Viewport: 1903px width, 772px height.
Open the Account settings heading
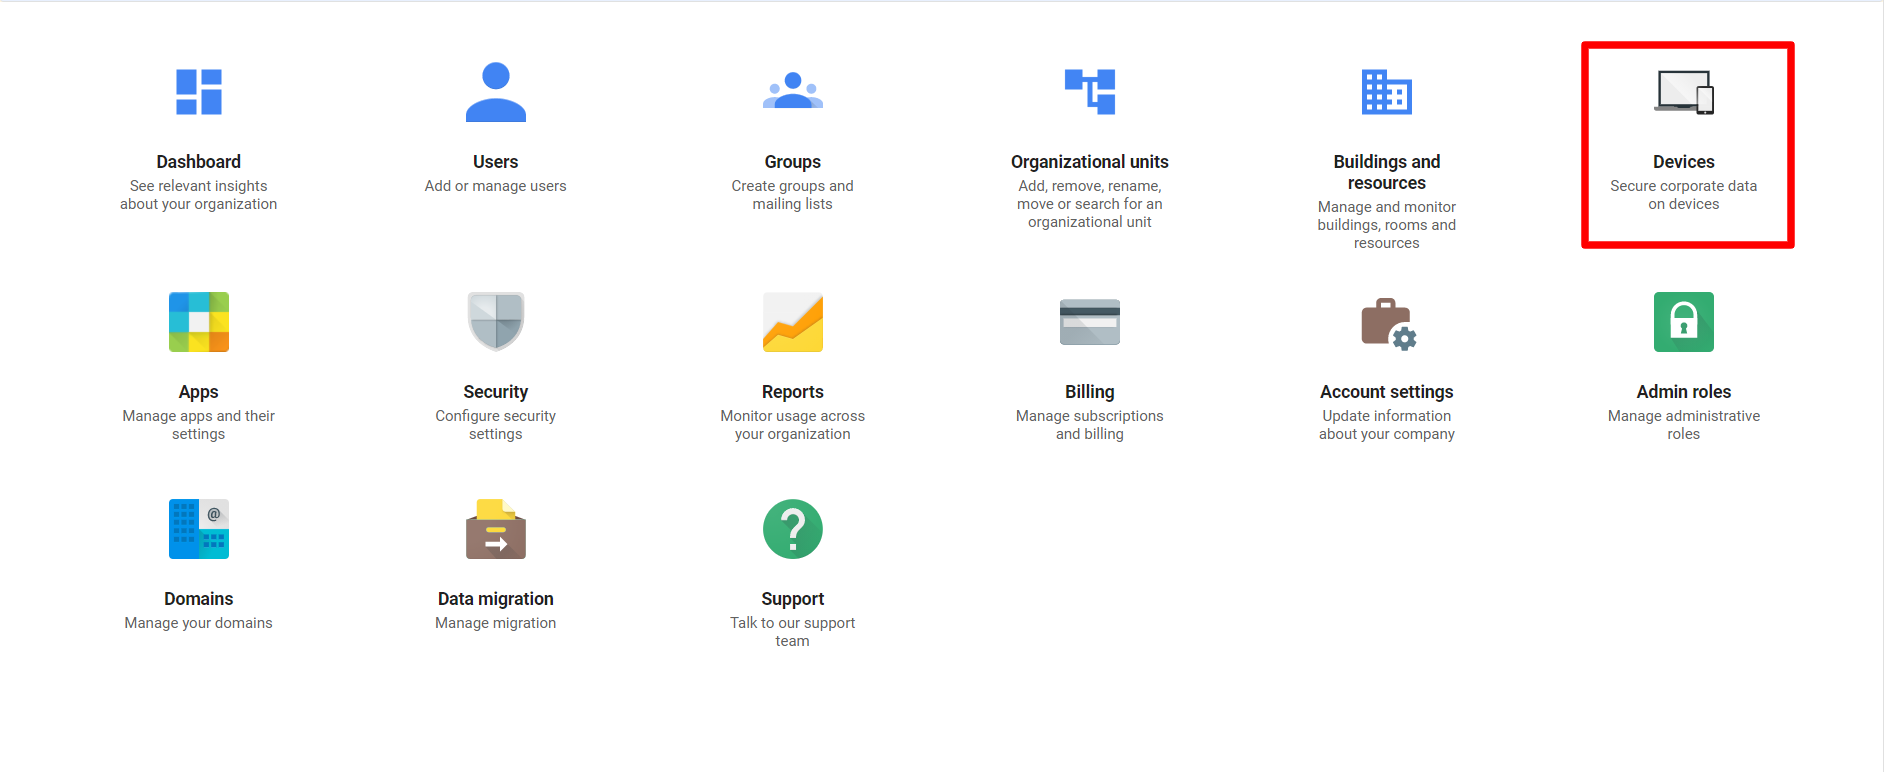[x=1387, y=392]
